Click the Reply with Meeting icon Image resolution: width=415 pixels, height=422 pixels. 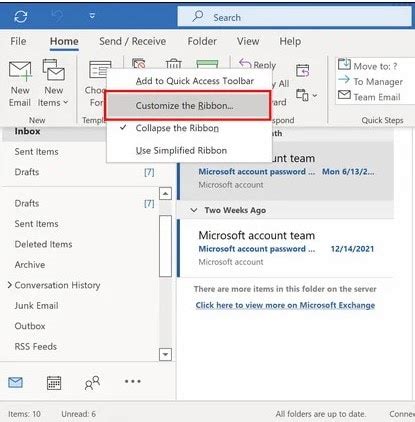coord(303,70)
